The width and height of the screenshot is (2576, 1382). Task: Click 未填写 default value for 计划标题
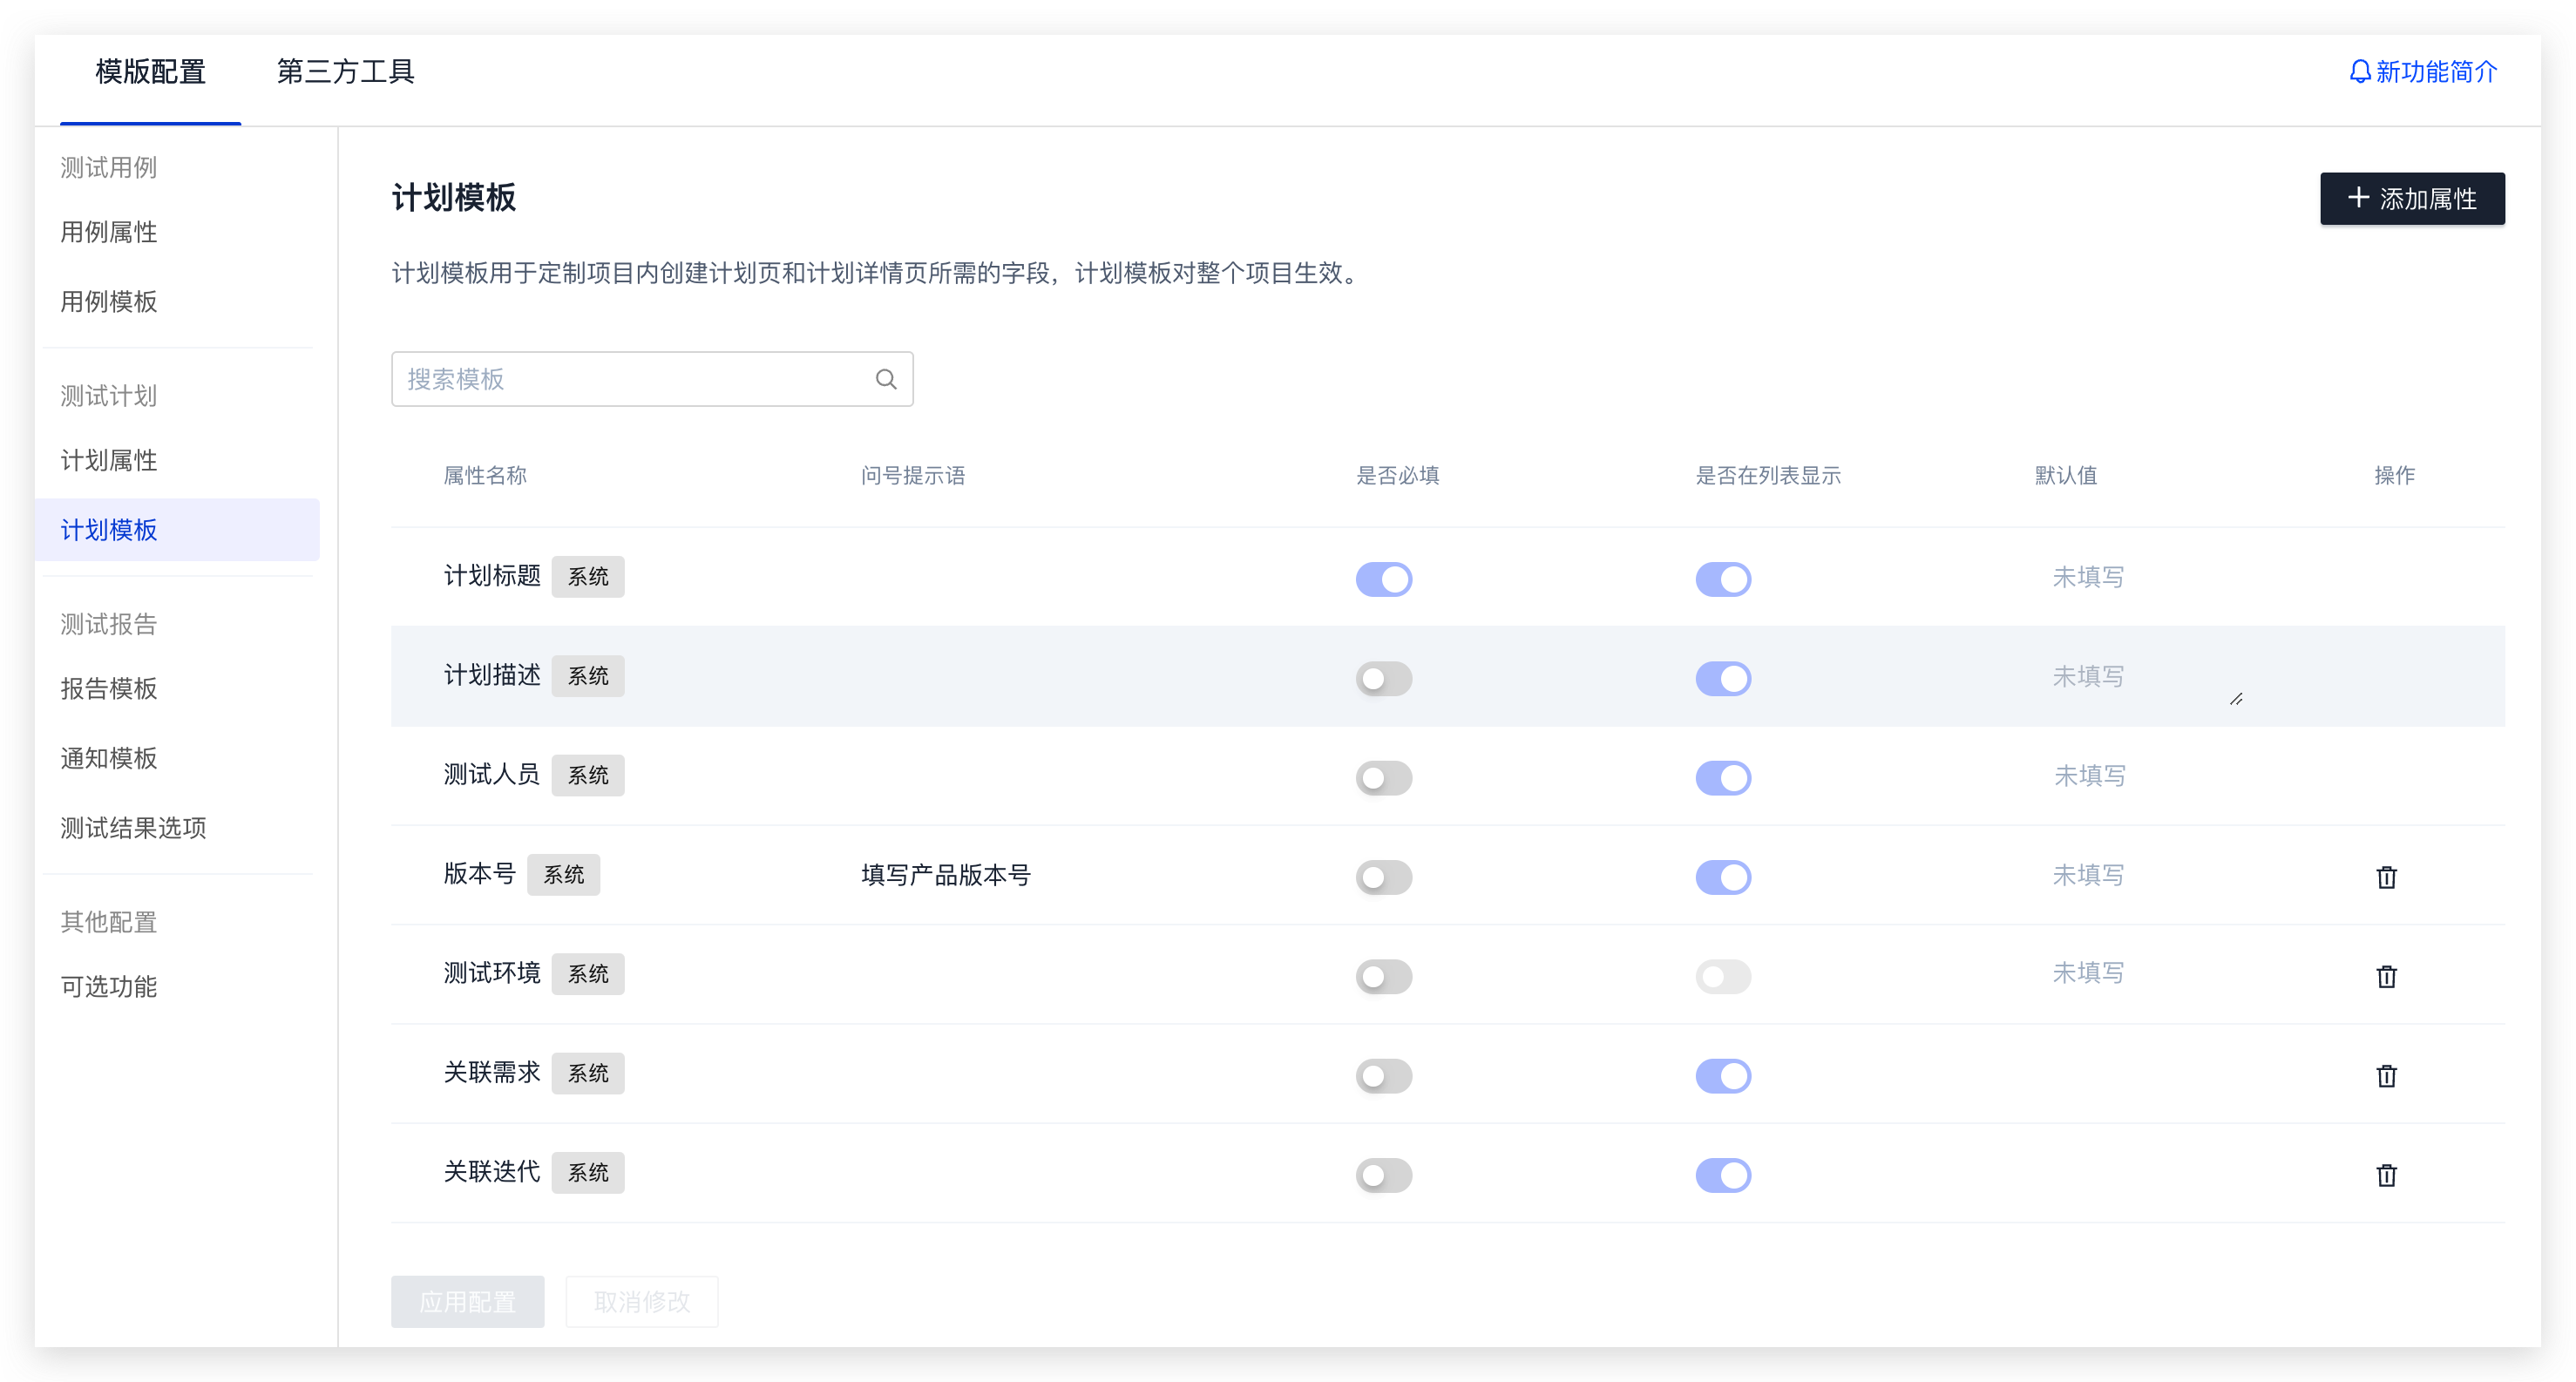point(2088,577)
